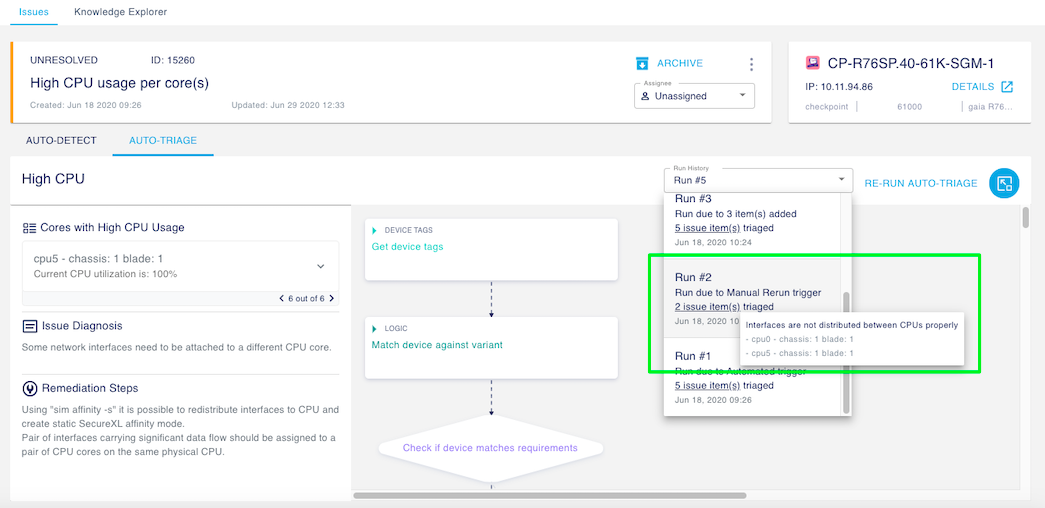Viewport: 1045px width, 508px height.
Task: Click the external link icon beside Details
Action: pos(1007,87)
